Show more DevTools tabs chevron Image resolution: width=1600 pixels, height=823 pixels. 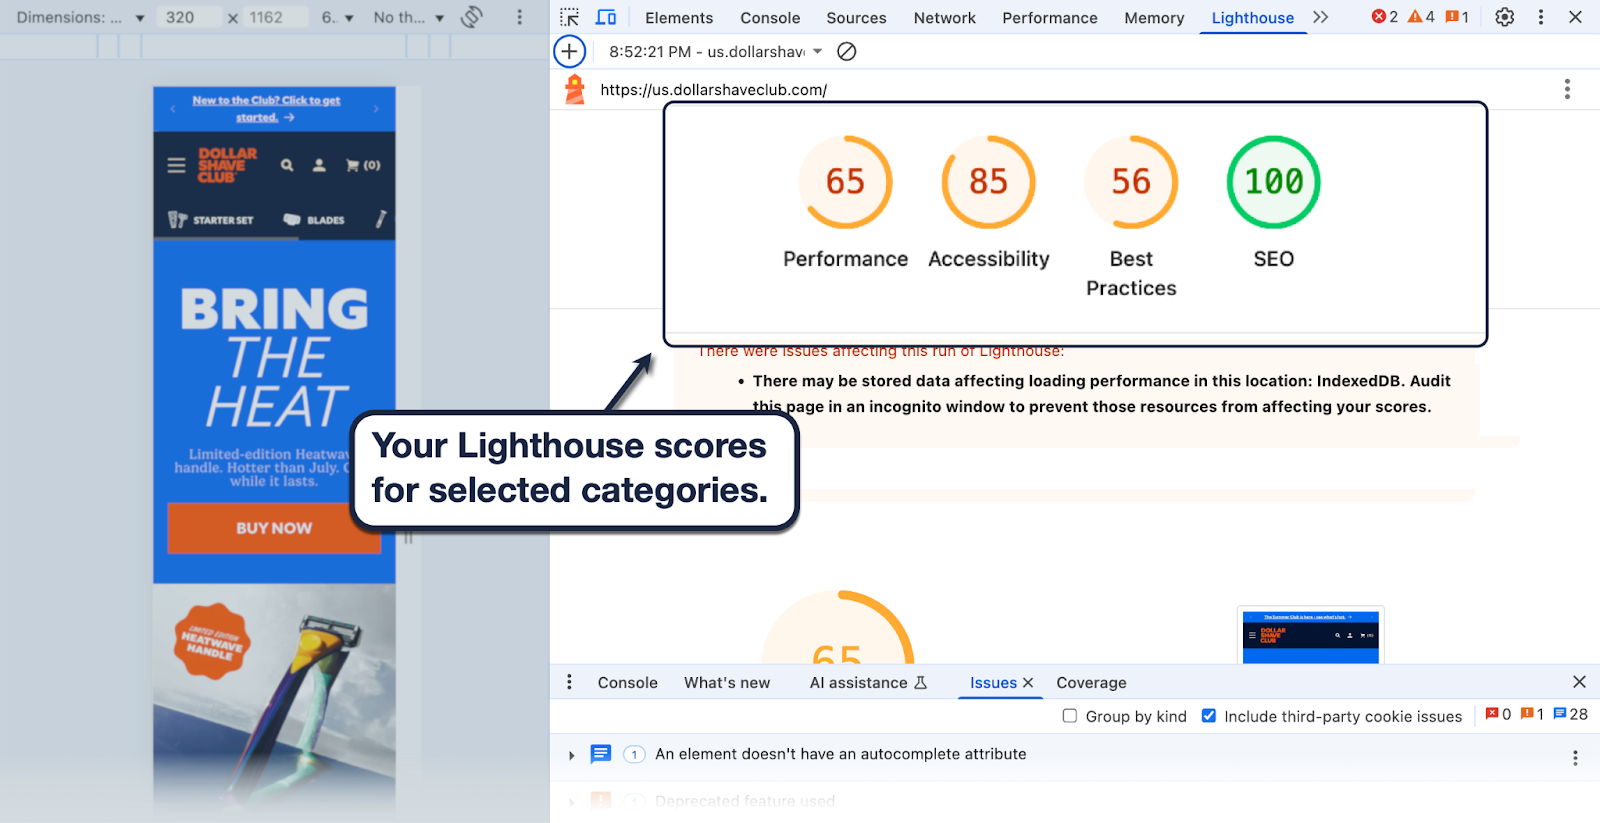pyautogui.click(x=1321, y=17)
